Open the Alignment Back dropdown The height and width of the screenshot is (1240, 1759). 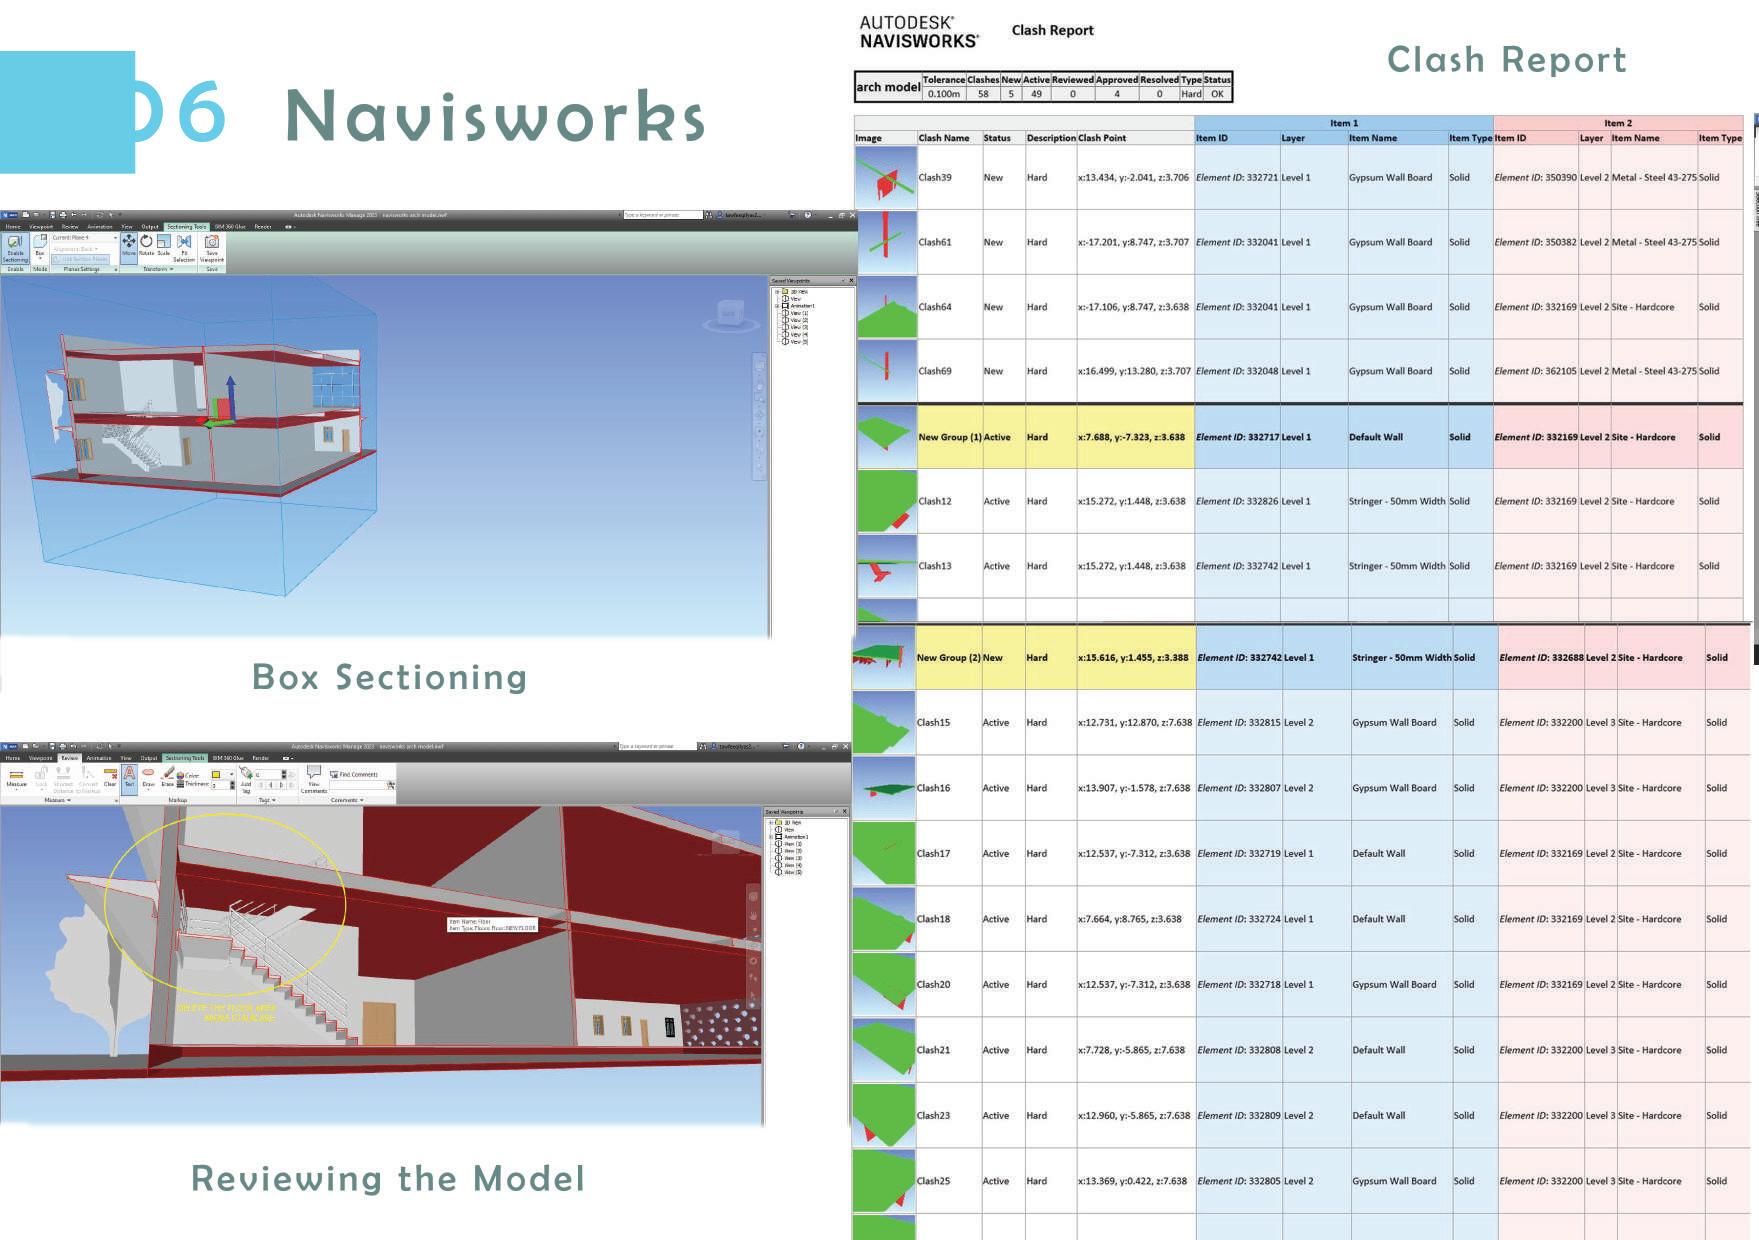pyautogui.click(x=76, y=249)
